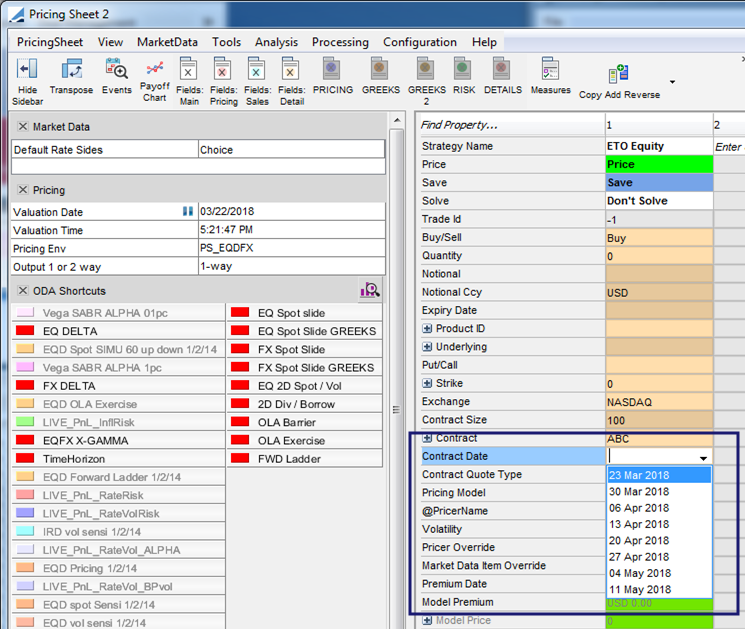Screen dimensions: 745x629
Task: Collapse the Pricing section
Action: (22, 190)
